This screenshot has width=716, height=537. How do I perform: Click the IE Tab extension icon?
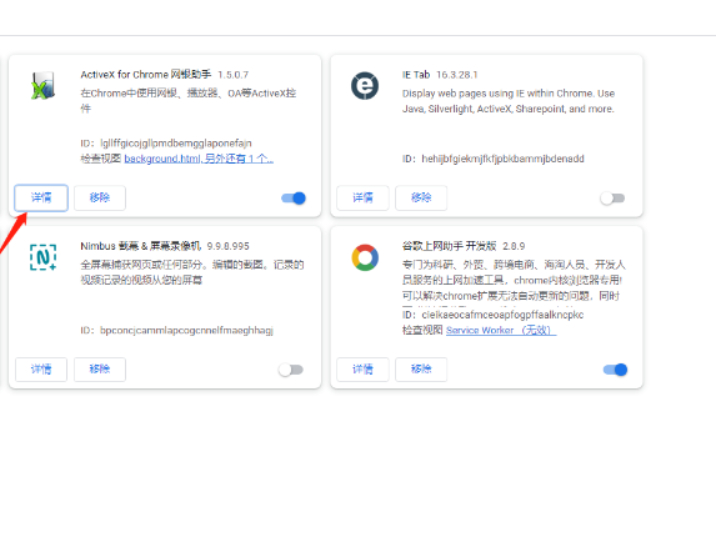click(364, 85)
